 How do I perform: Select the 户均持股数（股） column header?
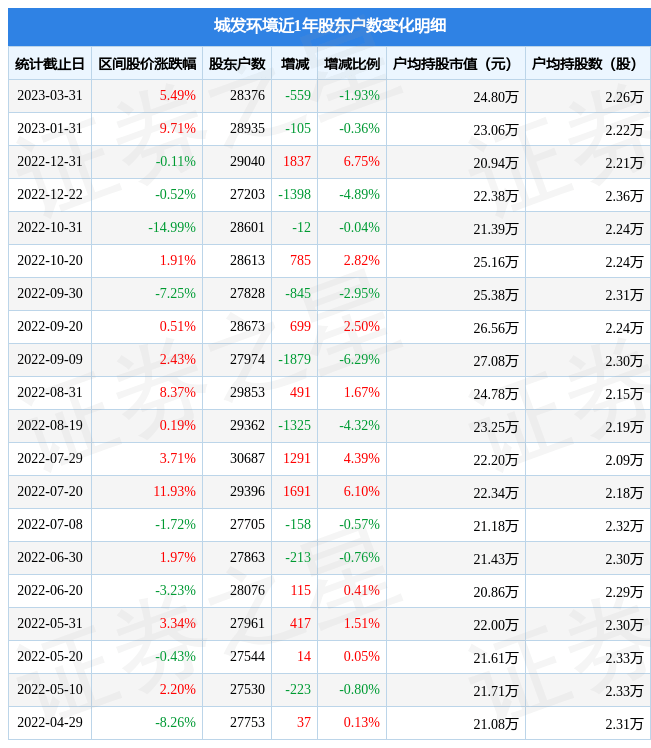point(584,64)
